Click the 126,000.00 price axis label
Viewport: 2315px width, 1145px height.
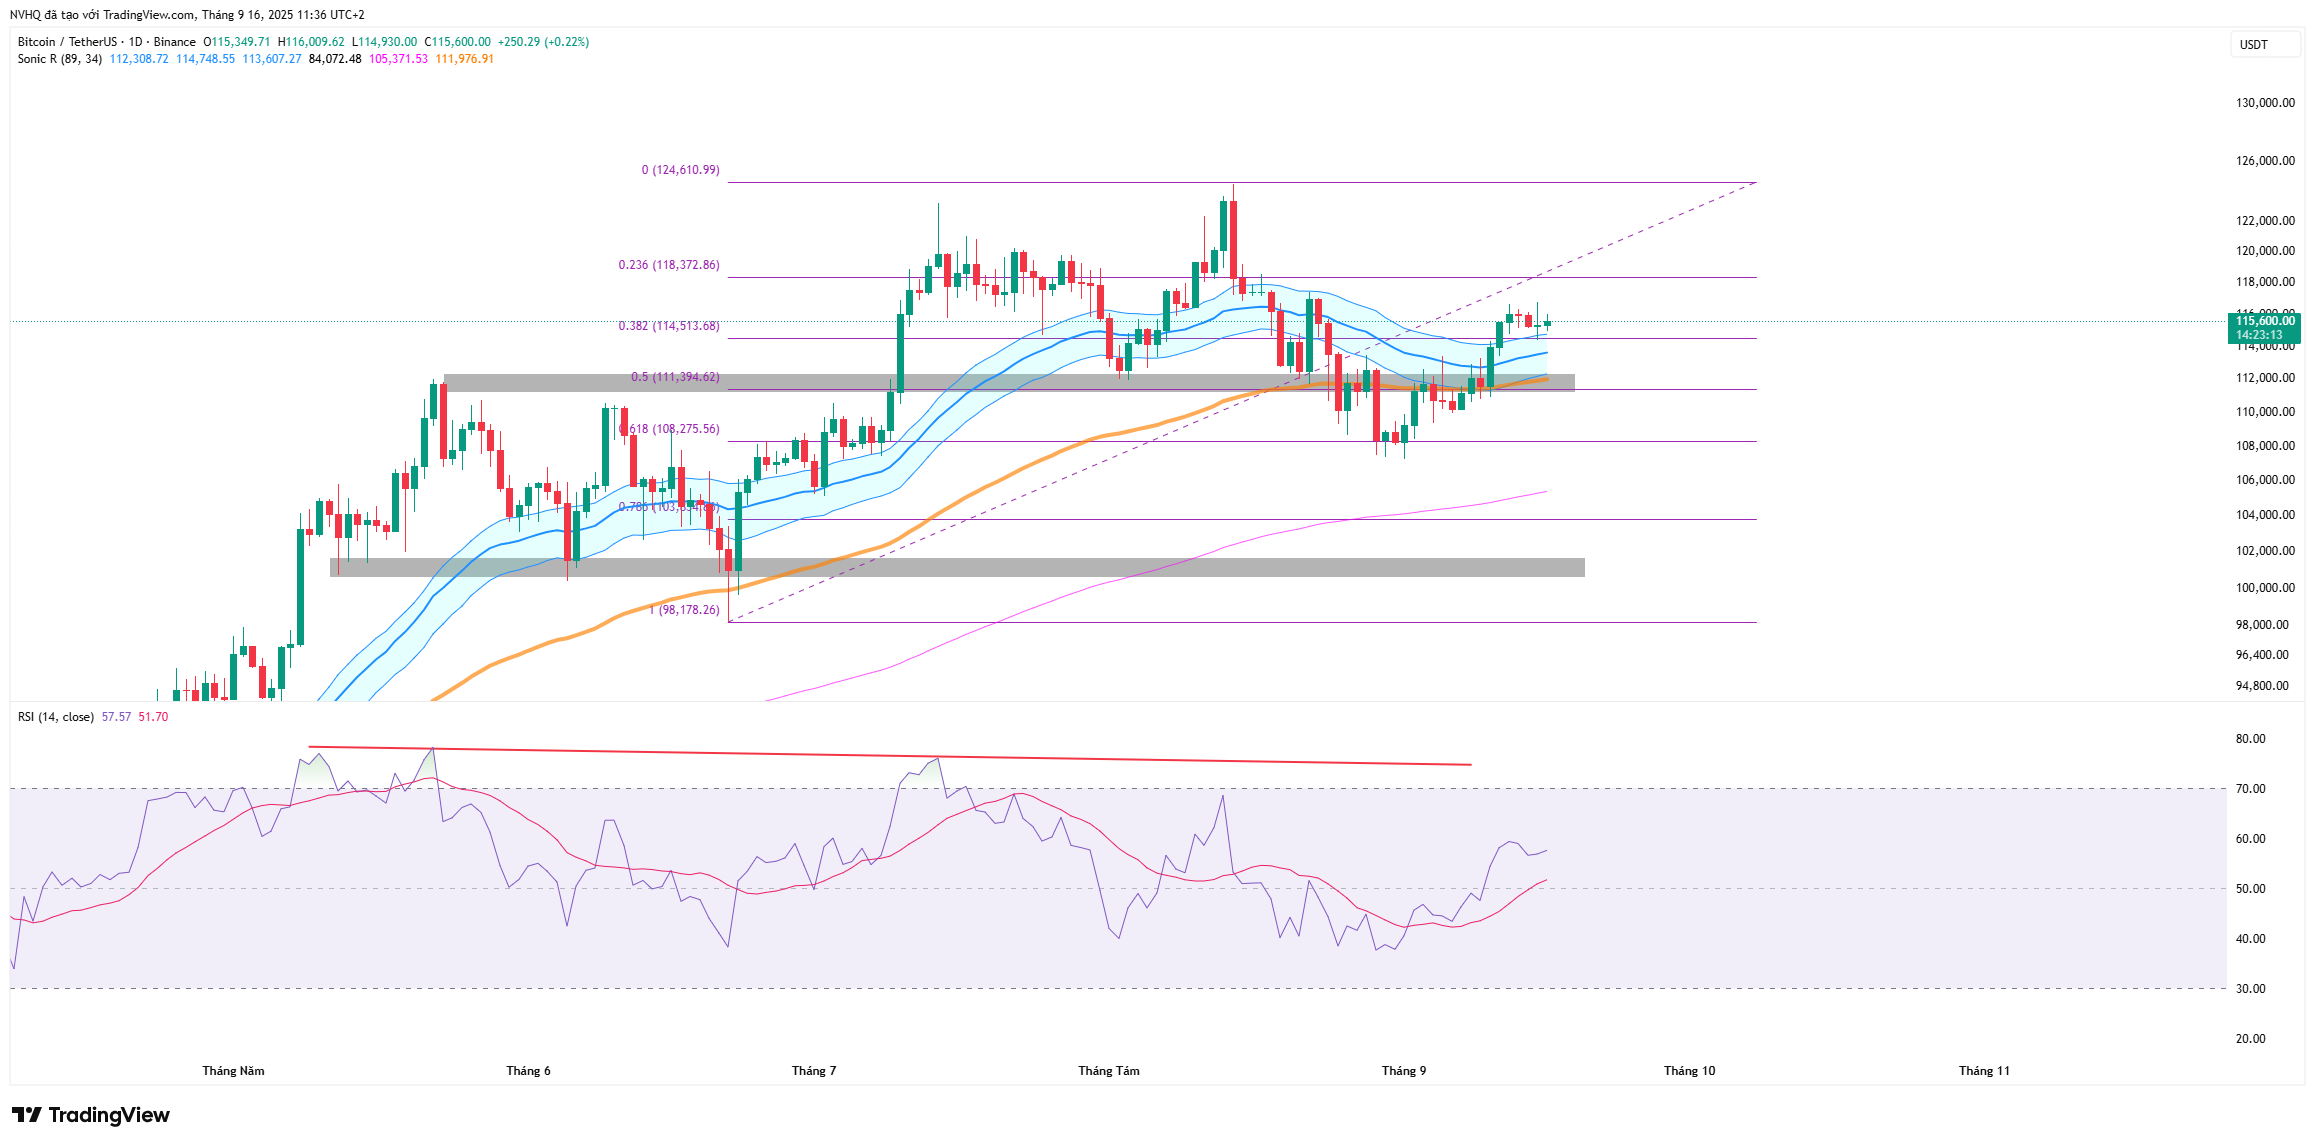pos(2265,161)
